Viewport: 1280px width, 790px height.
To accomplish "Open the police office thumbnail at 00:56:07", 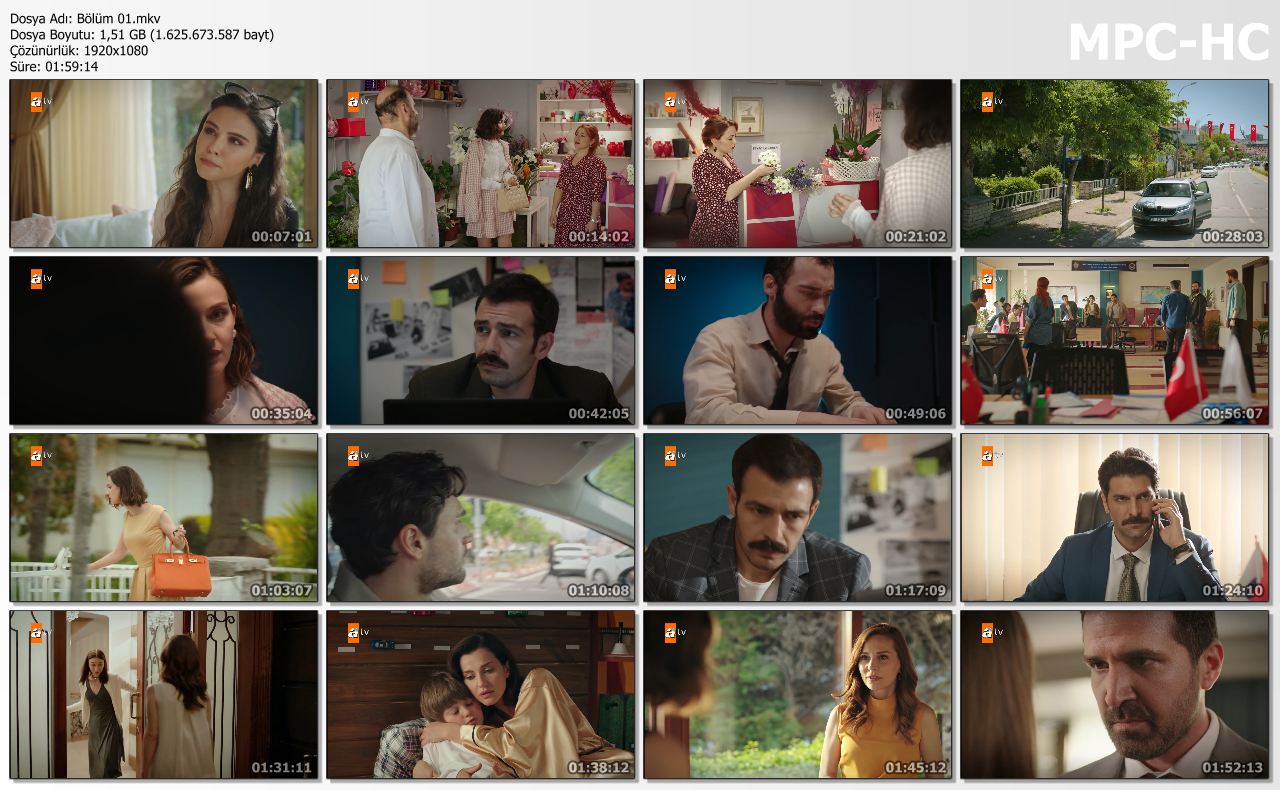I will (1115, 341).
